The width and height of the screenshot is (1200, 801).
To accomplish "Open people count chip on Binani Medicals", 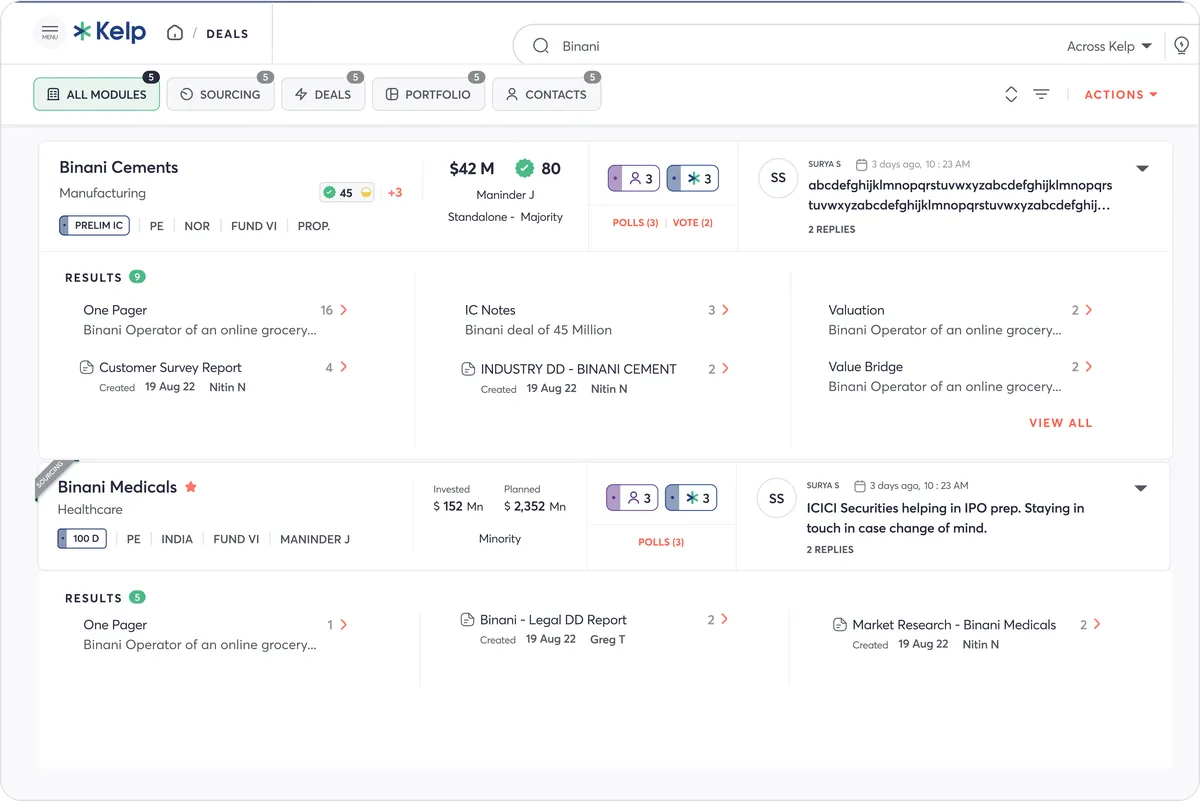I will [x=632, y=498].
